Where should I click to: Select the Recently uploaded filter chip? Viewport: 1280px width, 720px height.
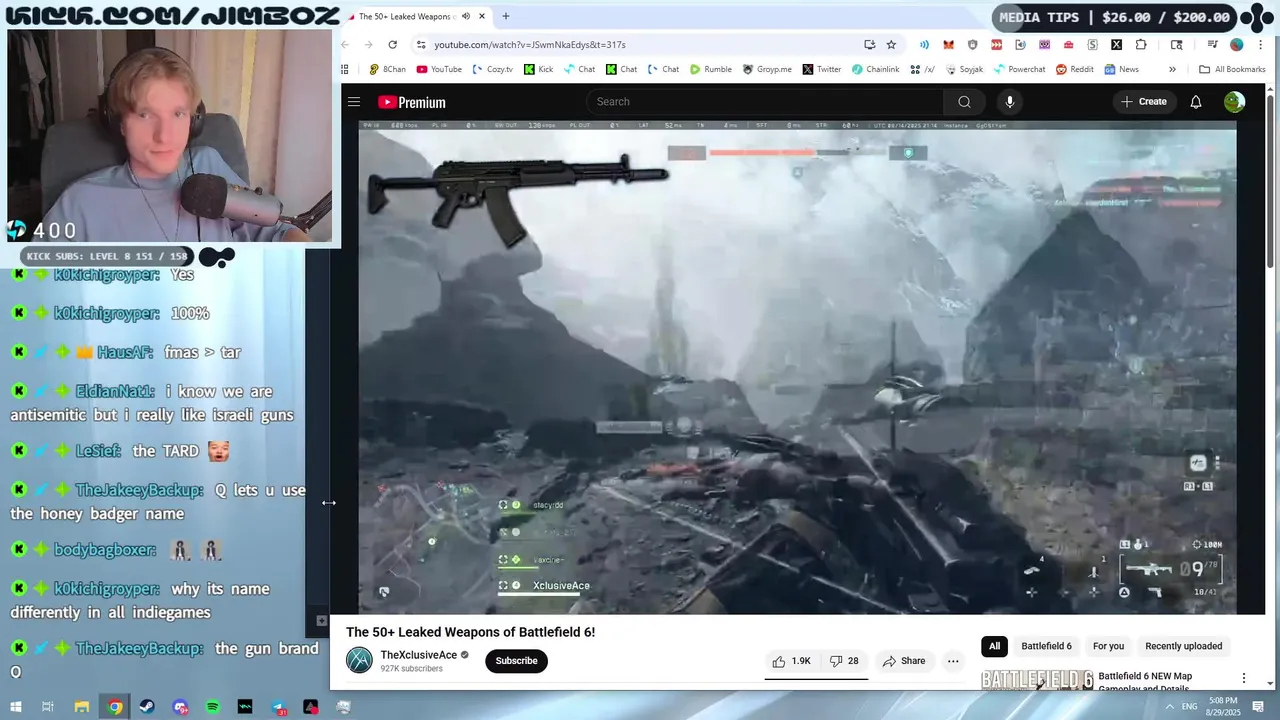click(1183, 646)
